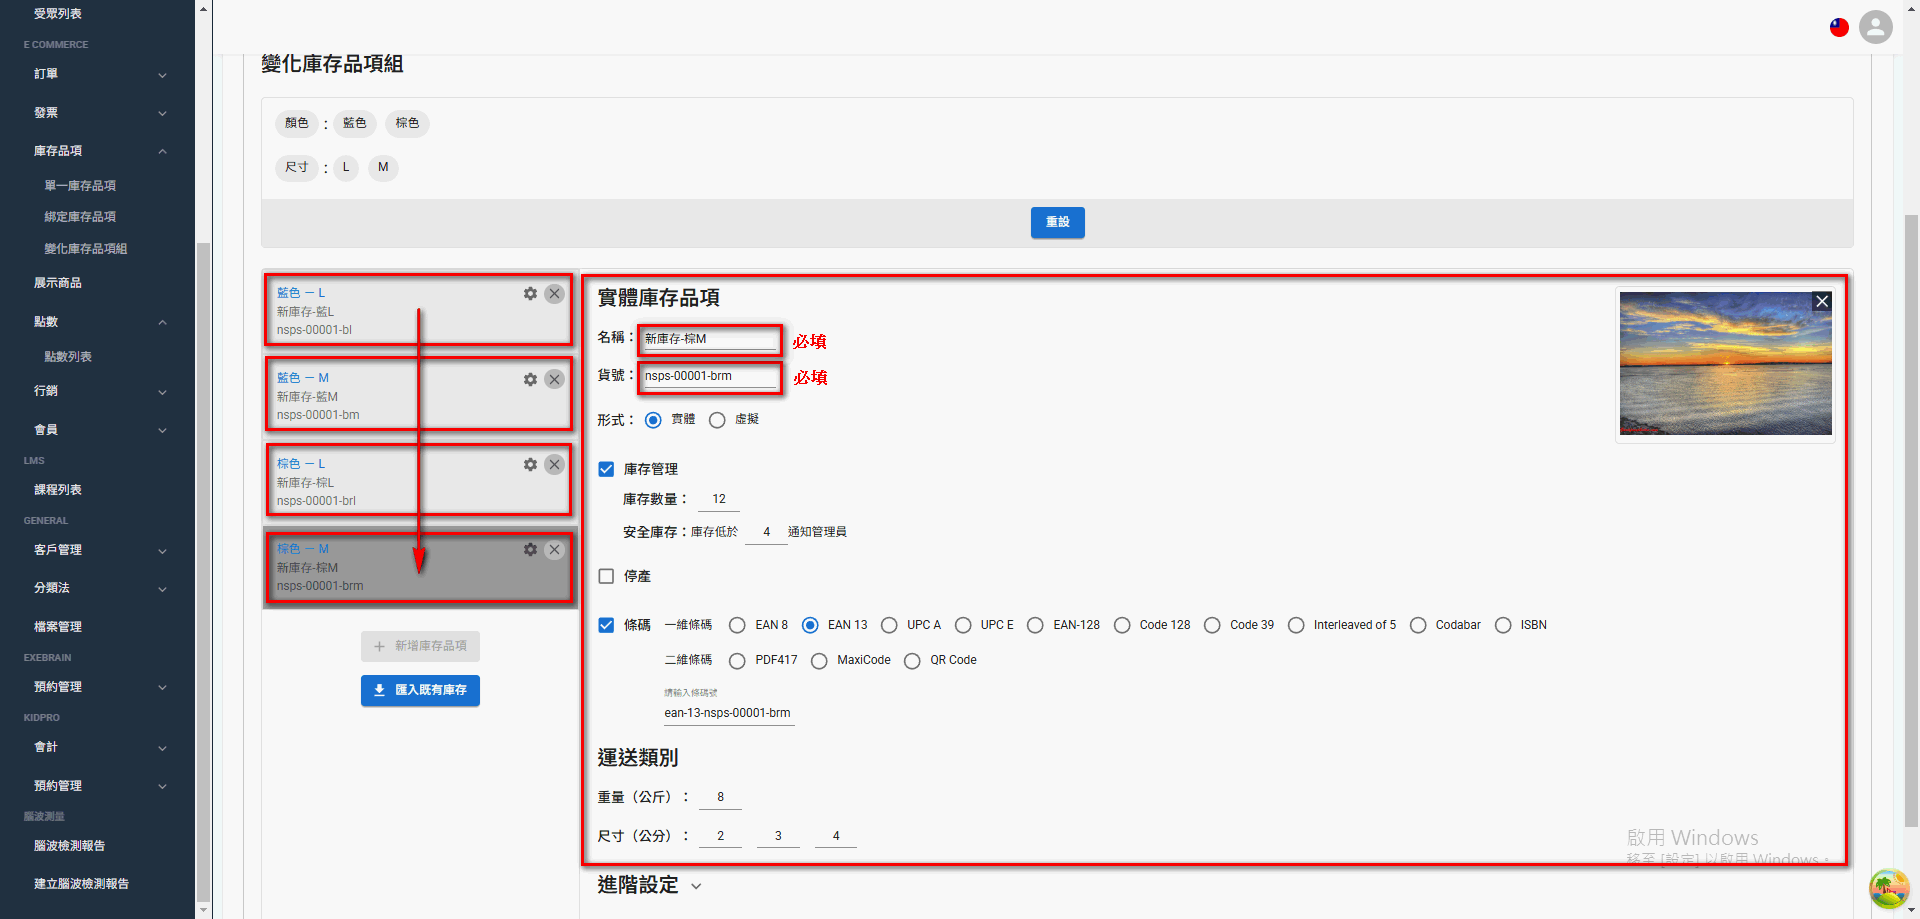The height and width of the screenshot is (919, 1920).
Task: Choose EAN 13 barcode format
Action: click(x=810, y=625)
